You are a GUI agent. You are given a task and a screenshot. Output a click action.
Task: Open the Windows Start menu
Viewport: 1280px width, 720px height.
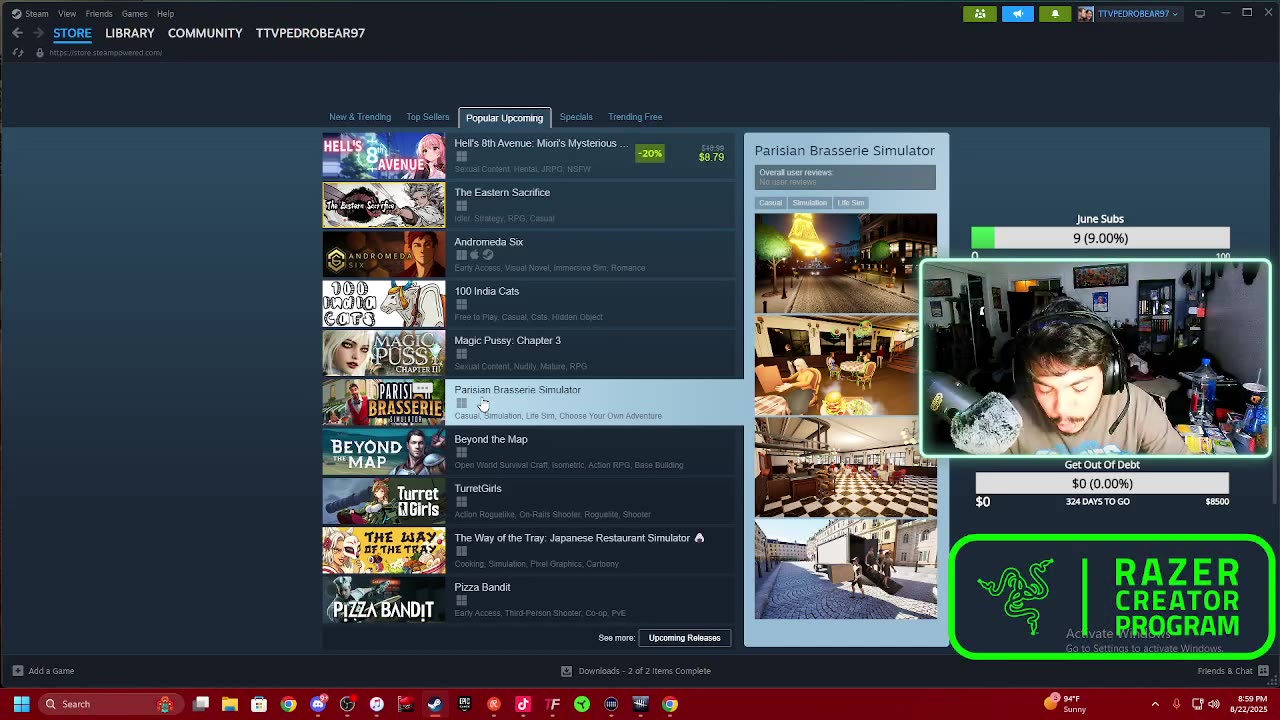[21, 704]
